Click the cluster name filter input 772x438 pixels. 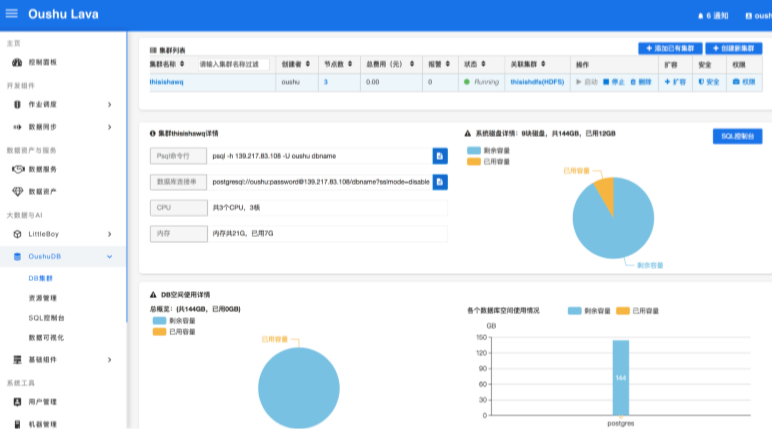pyautogui.click(x=233, y=63)
